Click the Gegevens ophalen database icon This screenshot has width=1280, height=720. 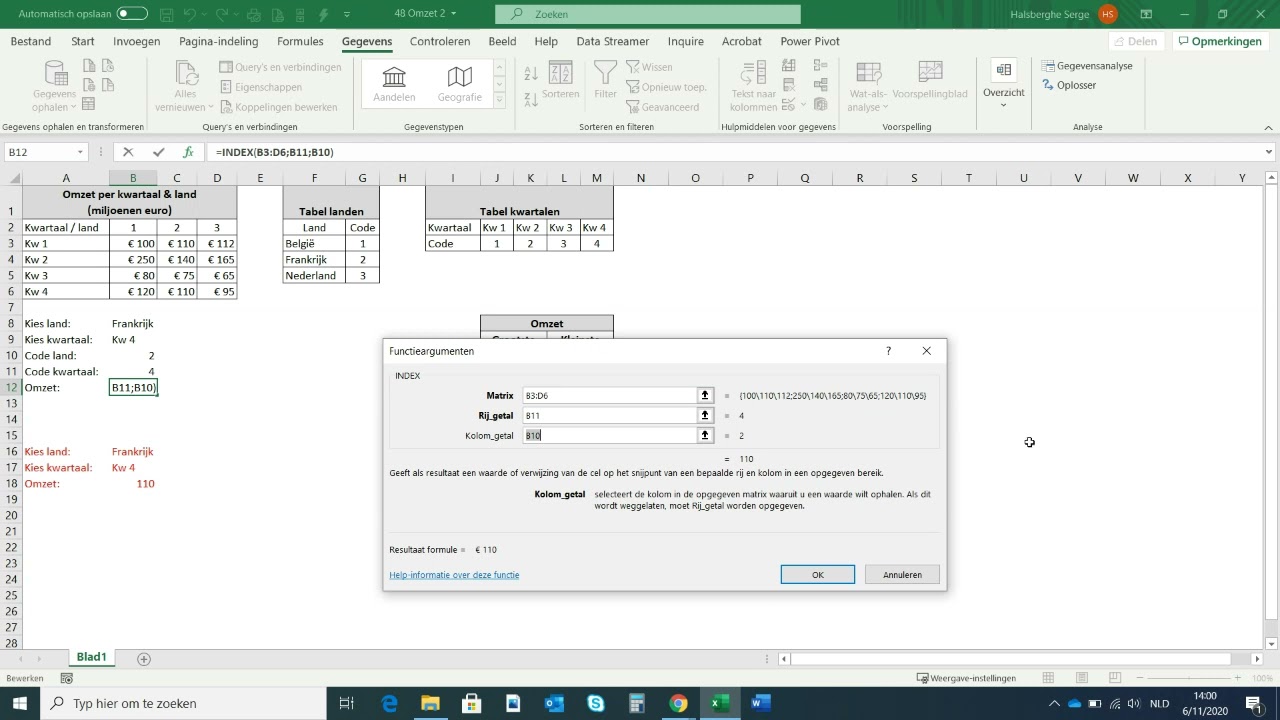(x=54, y=73)
